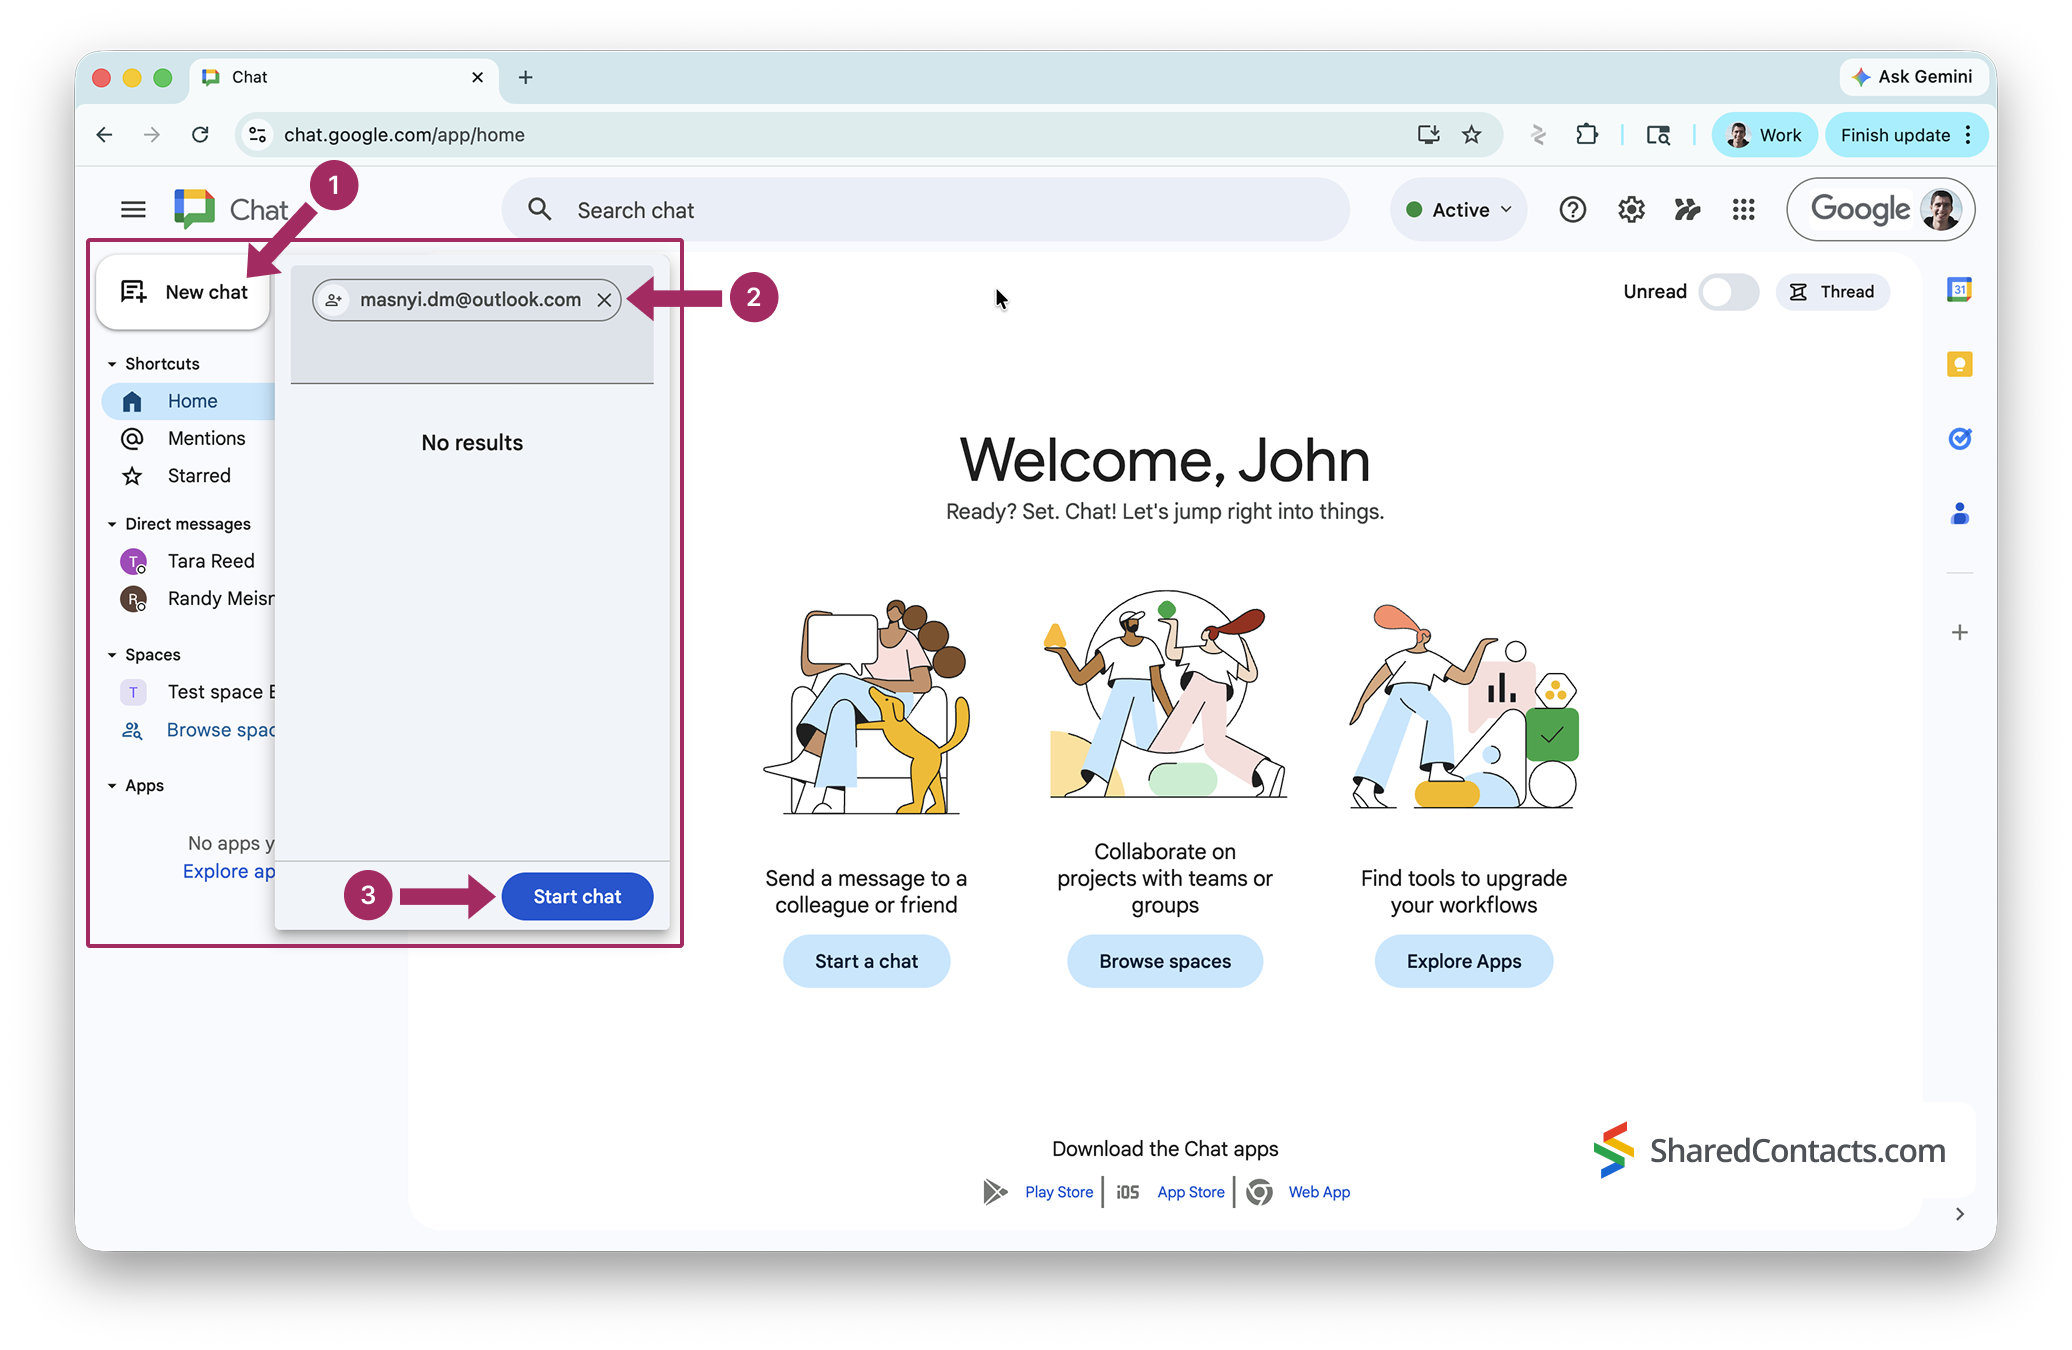The width and height of the screenshot is (2072, 1350).
Task: Click the Play Store link
Action: point(1058,1192)
